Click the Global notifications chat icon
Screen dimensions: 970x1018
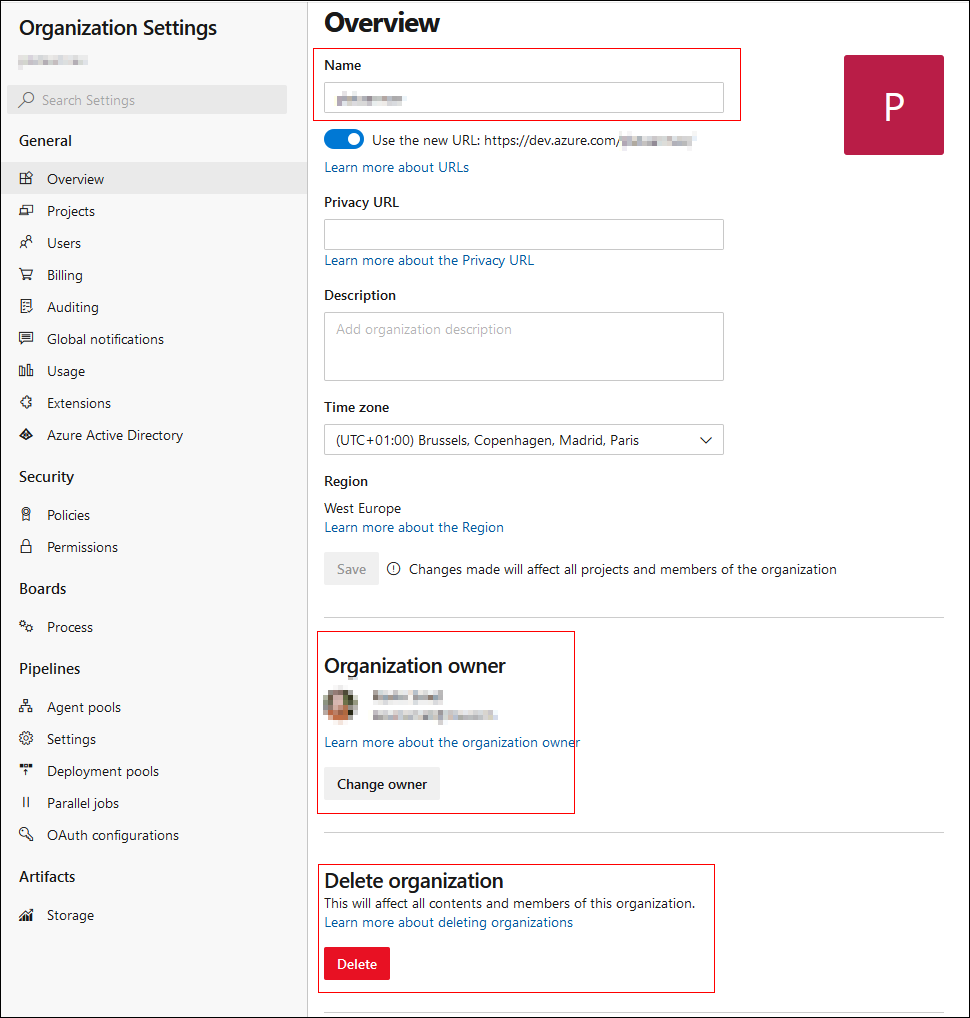coord(26,338)
